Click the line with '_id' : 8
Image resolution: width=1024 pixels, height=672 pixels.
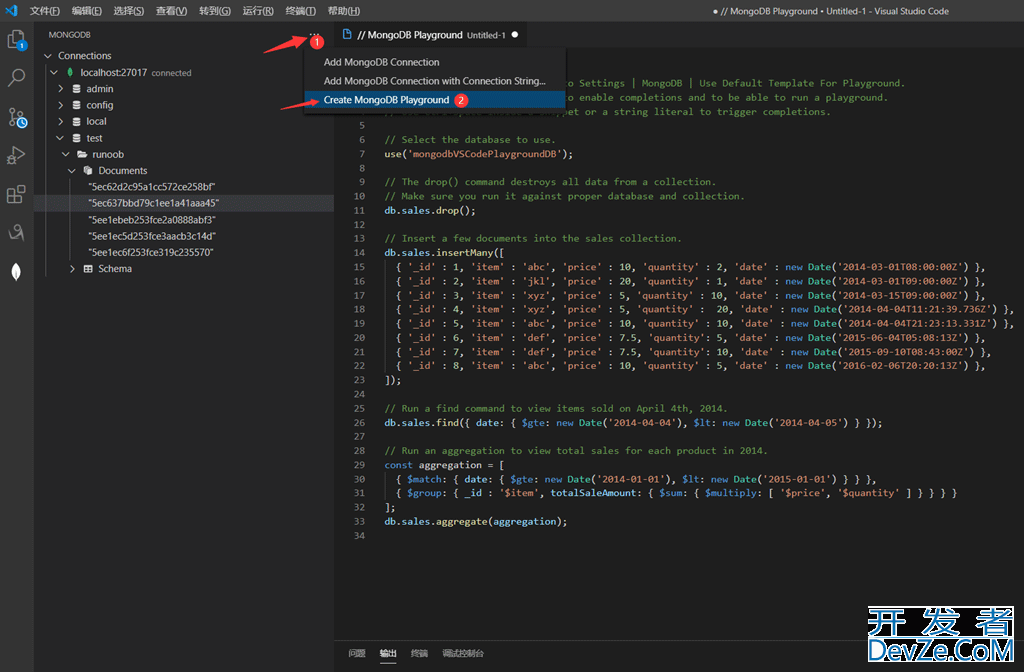690,366
